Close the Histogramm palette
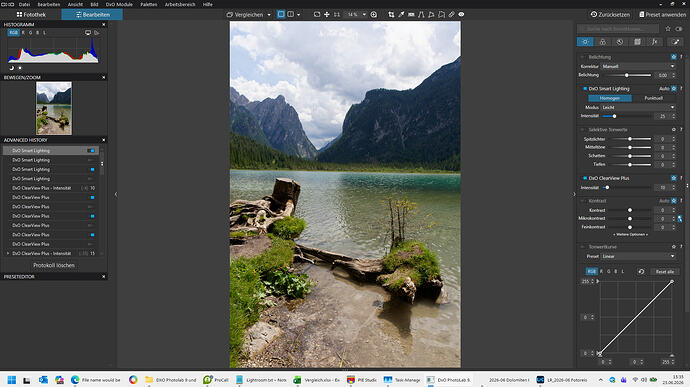This screenshot has height=387, width=690. tap(104, 25)
